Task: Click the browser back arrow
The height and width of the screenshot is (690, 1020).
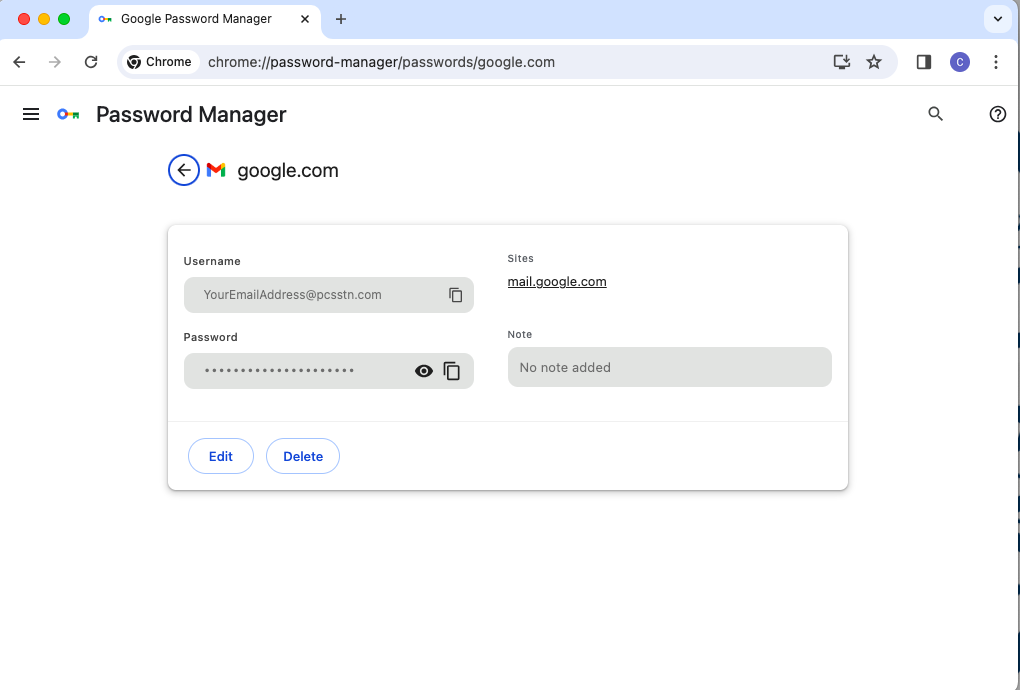Action: point(20,62)
